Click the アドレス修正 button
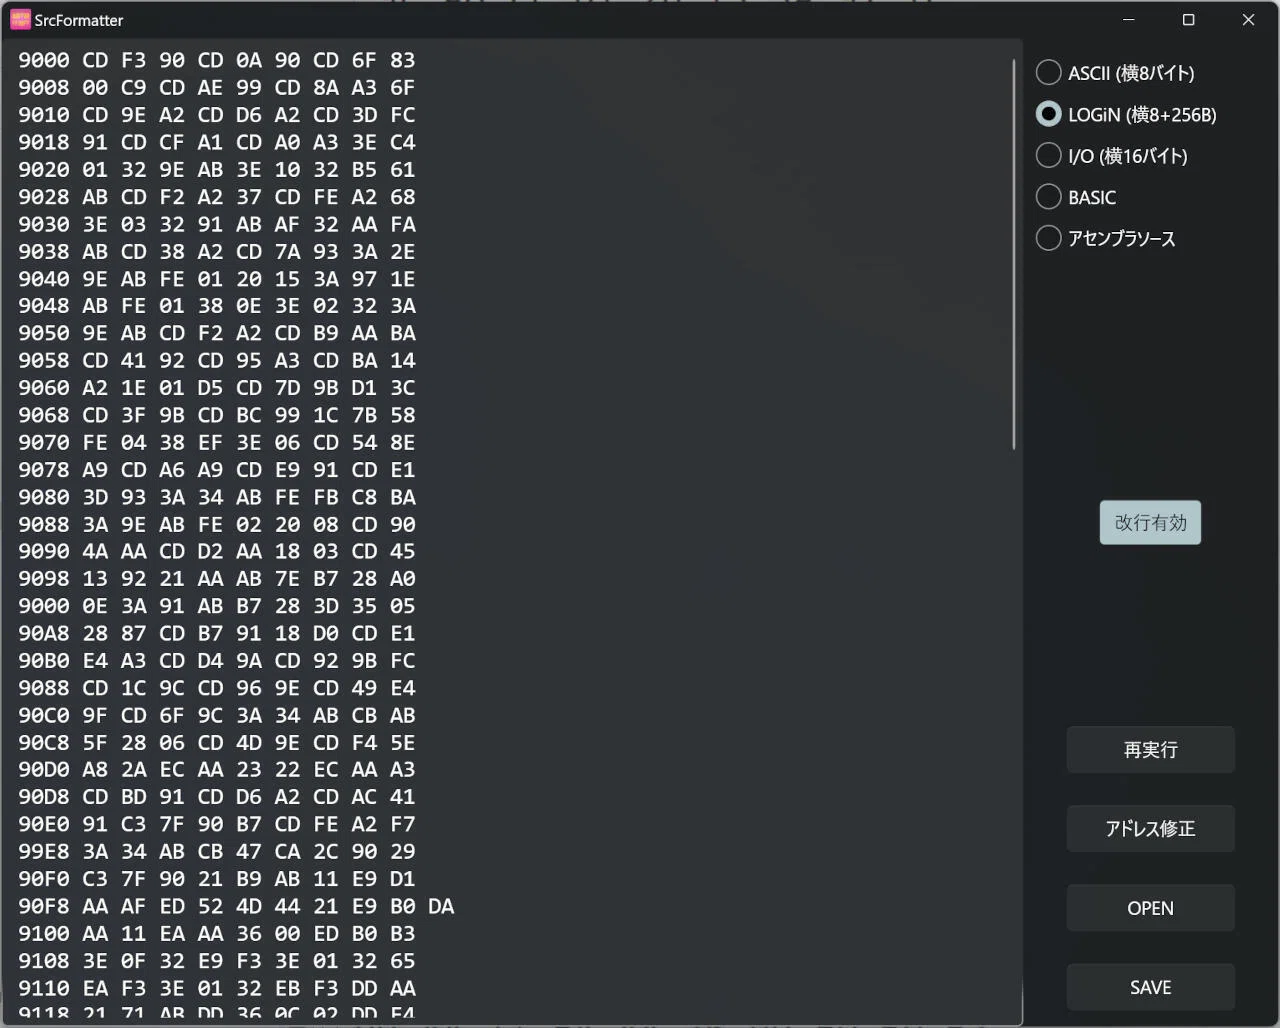Viewport: 1280px width, 1028px height. 1150,829
